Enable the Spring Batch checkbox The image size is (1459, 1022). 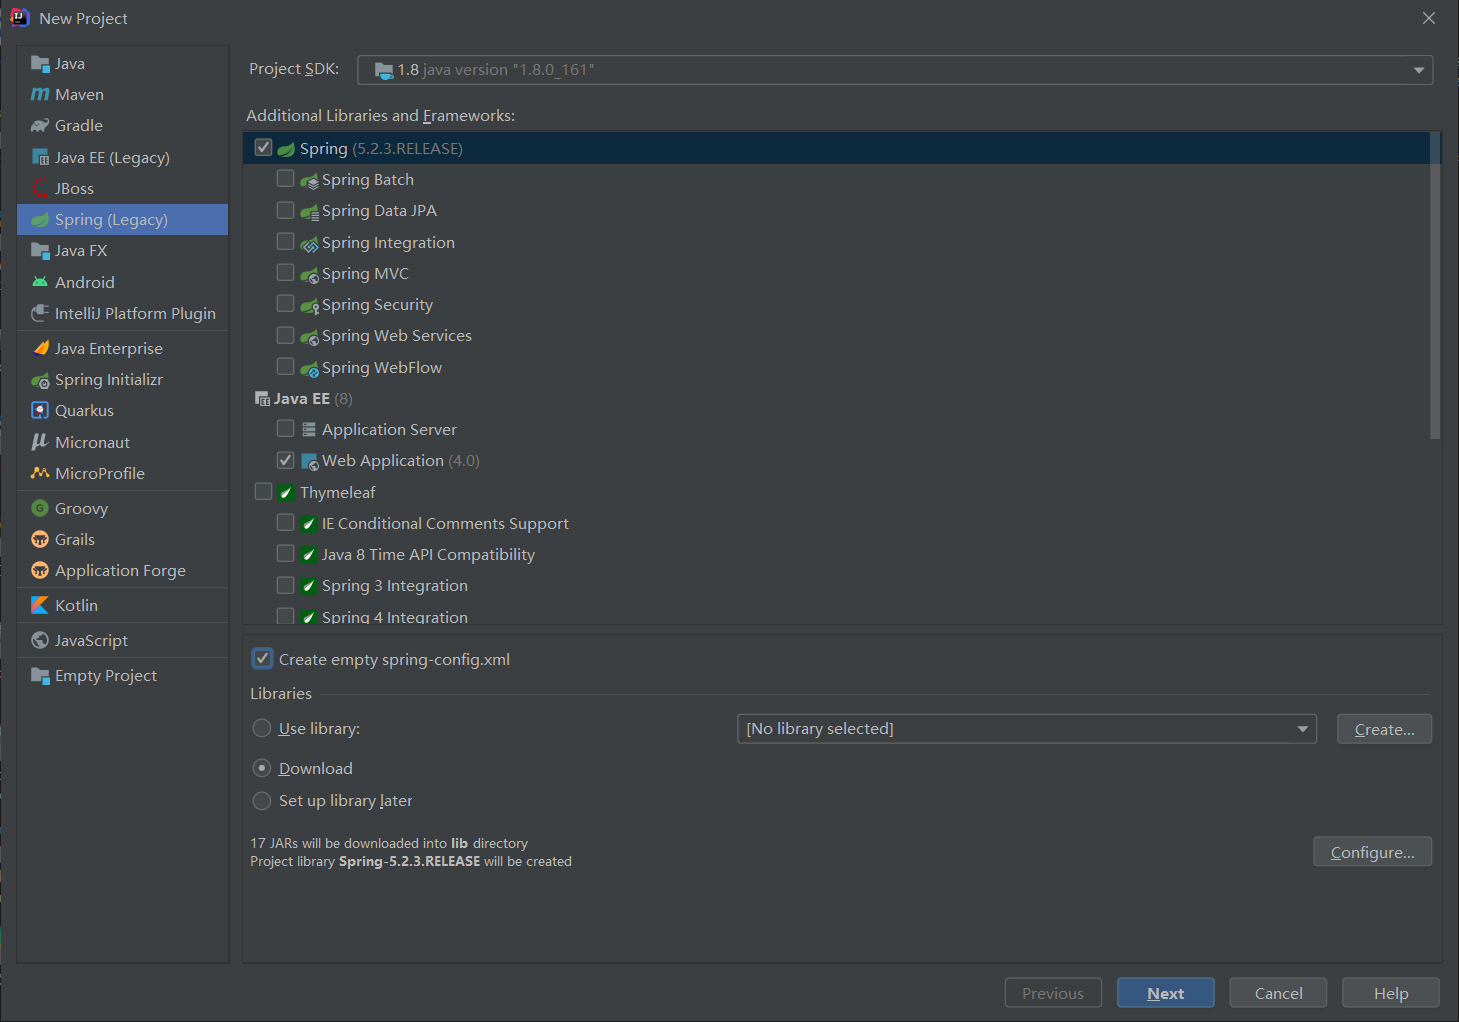286,179
